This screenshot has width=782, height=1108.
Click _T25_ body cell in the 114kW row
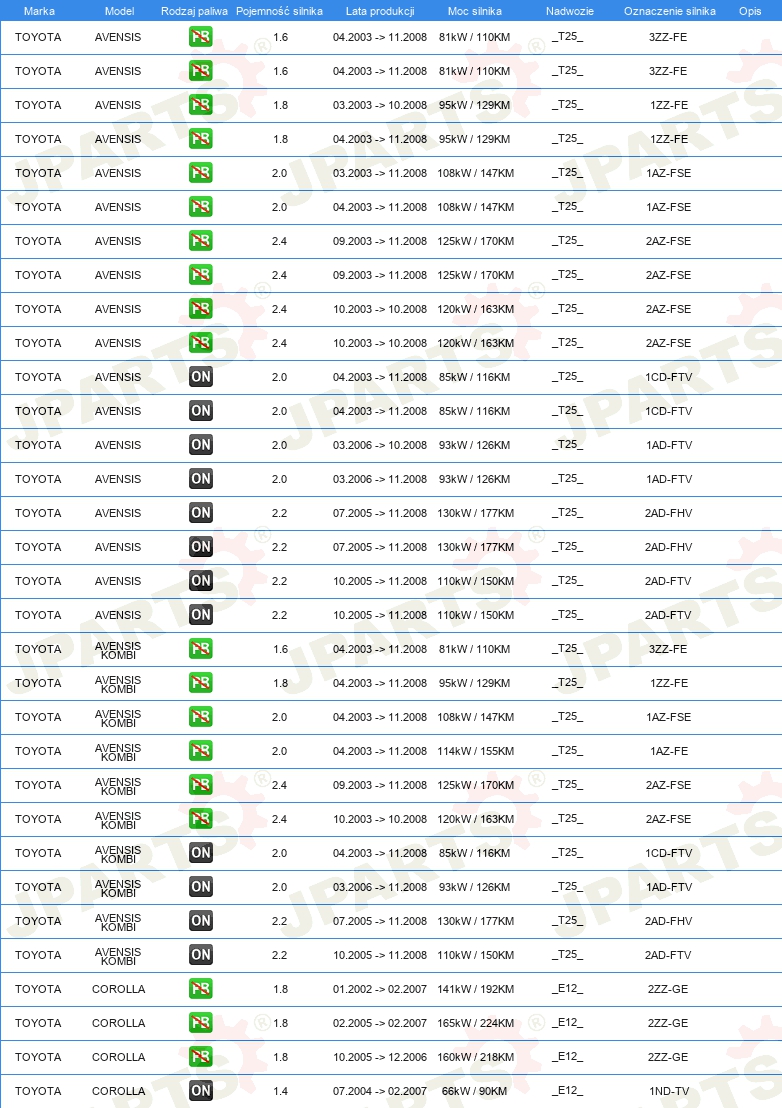pyautogui.click(x=567, y=750)
